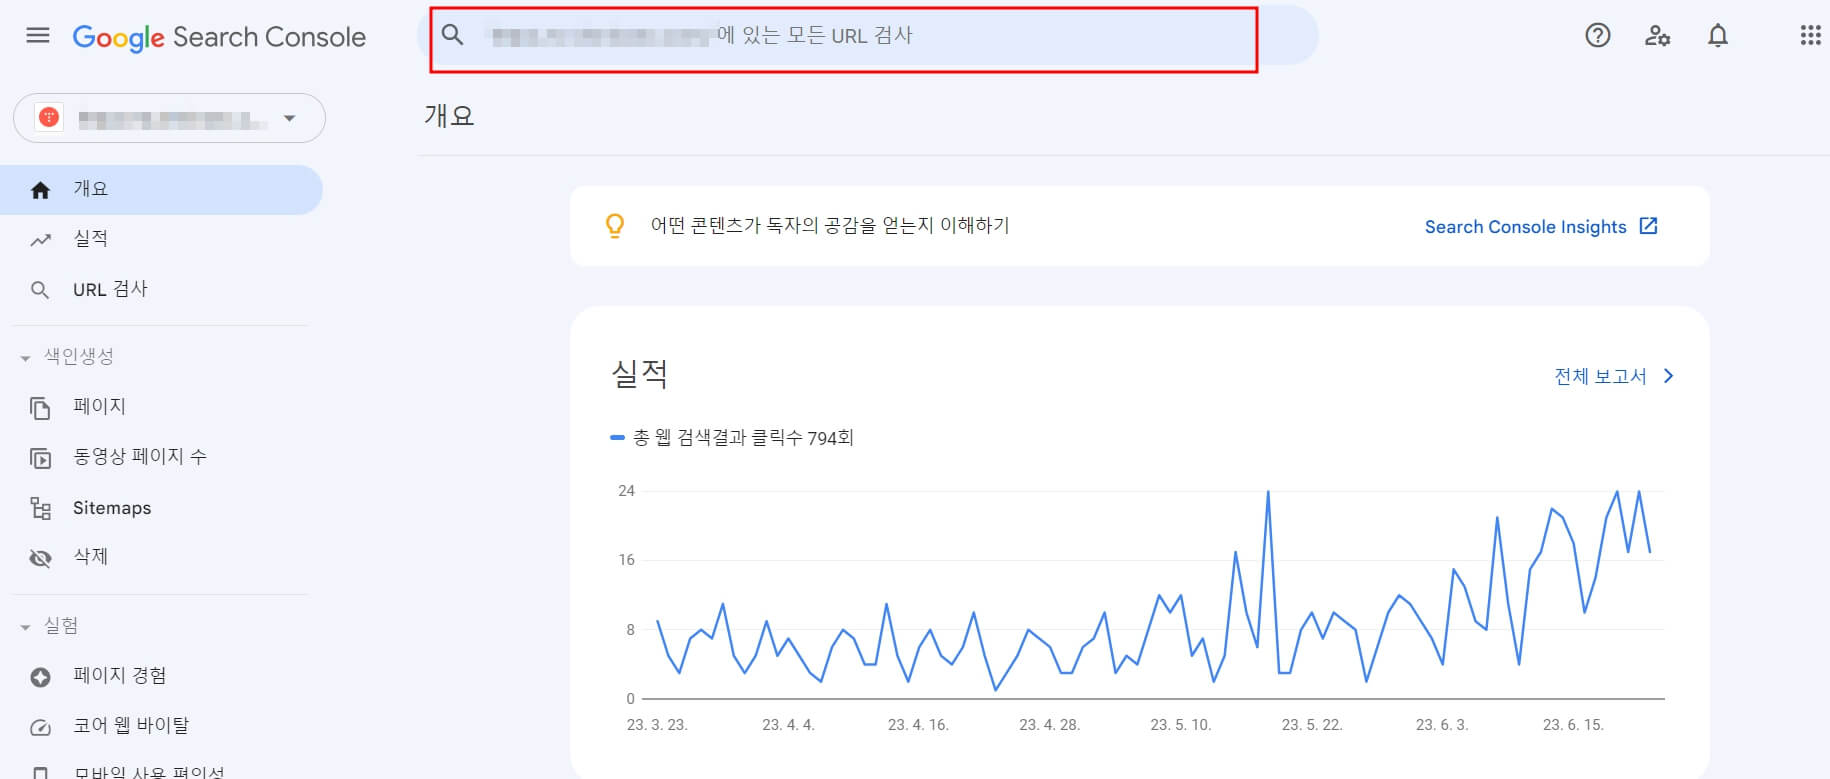
Task: Click the Google Search Console logo
Action: [x=219, y=37]
